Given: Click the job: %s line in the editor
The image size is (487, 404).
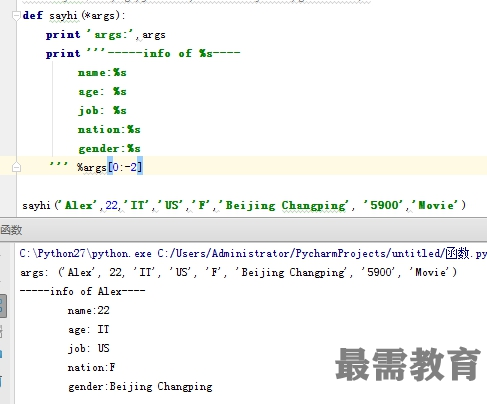Looking at the screenshot, I should (x=102, y=110).
